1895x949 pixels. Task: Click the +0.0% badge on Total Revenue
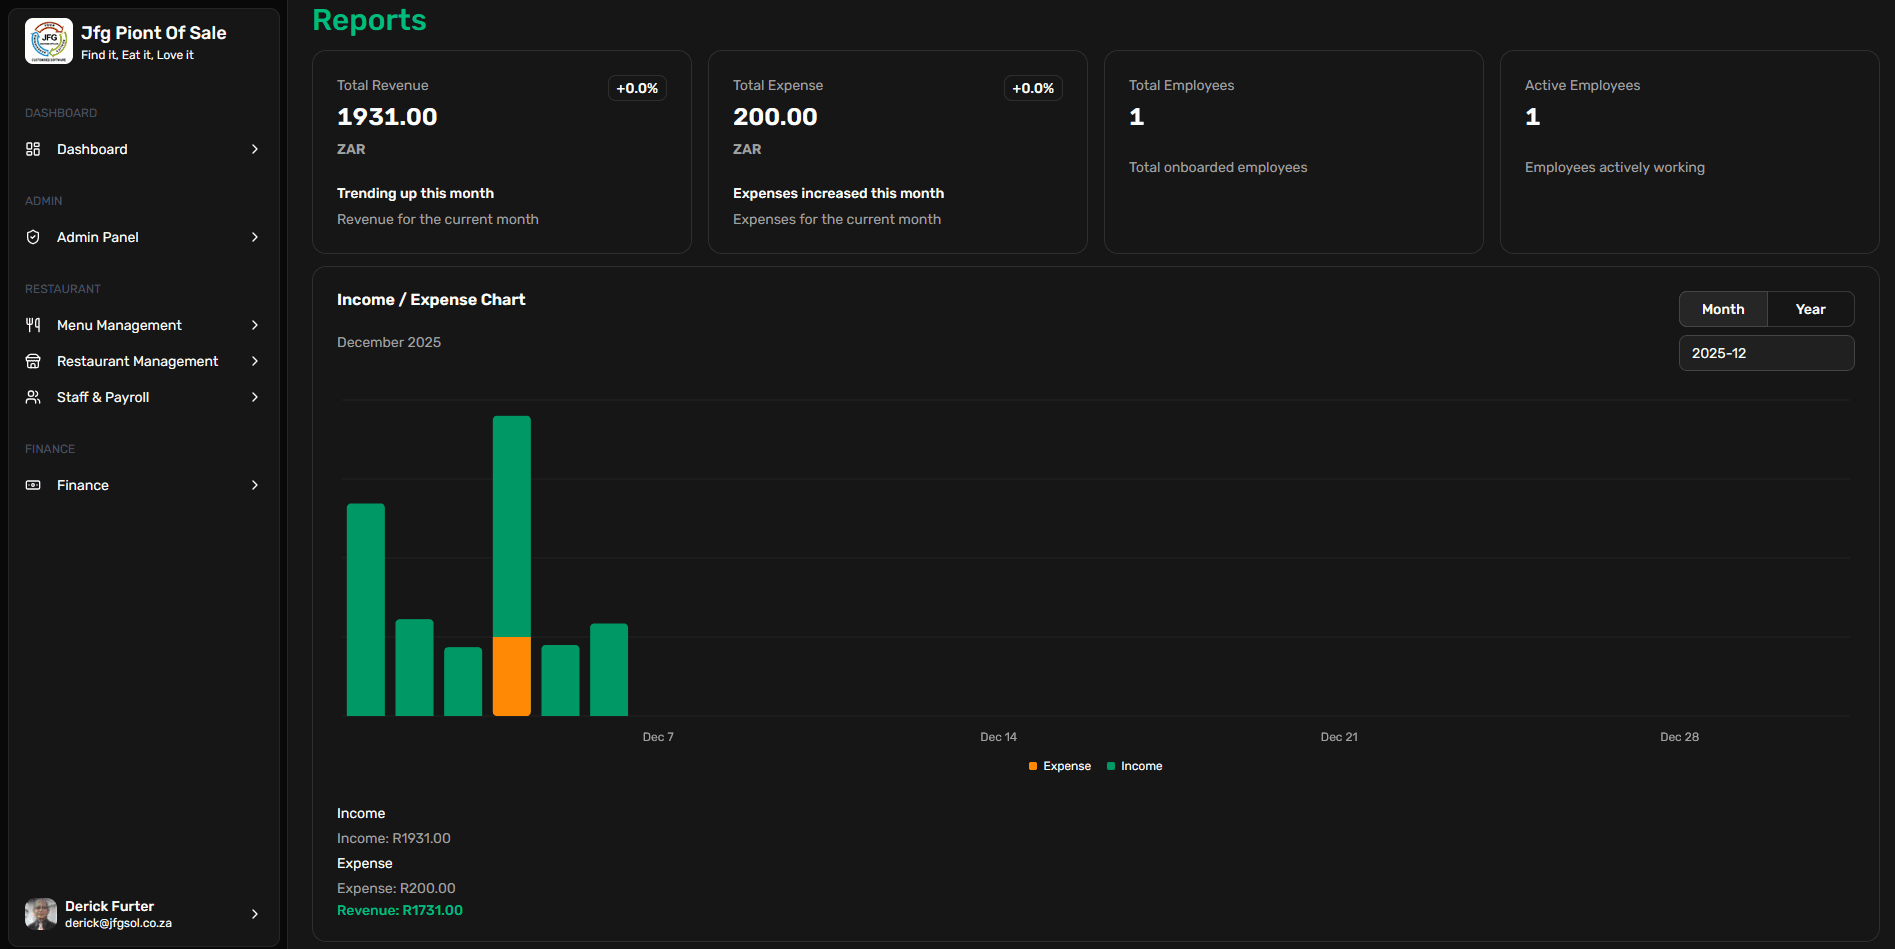[637, 88]
